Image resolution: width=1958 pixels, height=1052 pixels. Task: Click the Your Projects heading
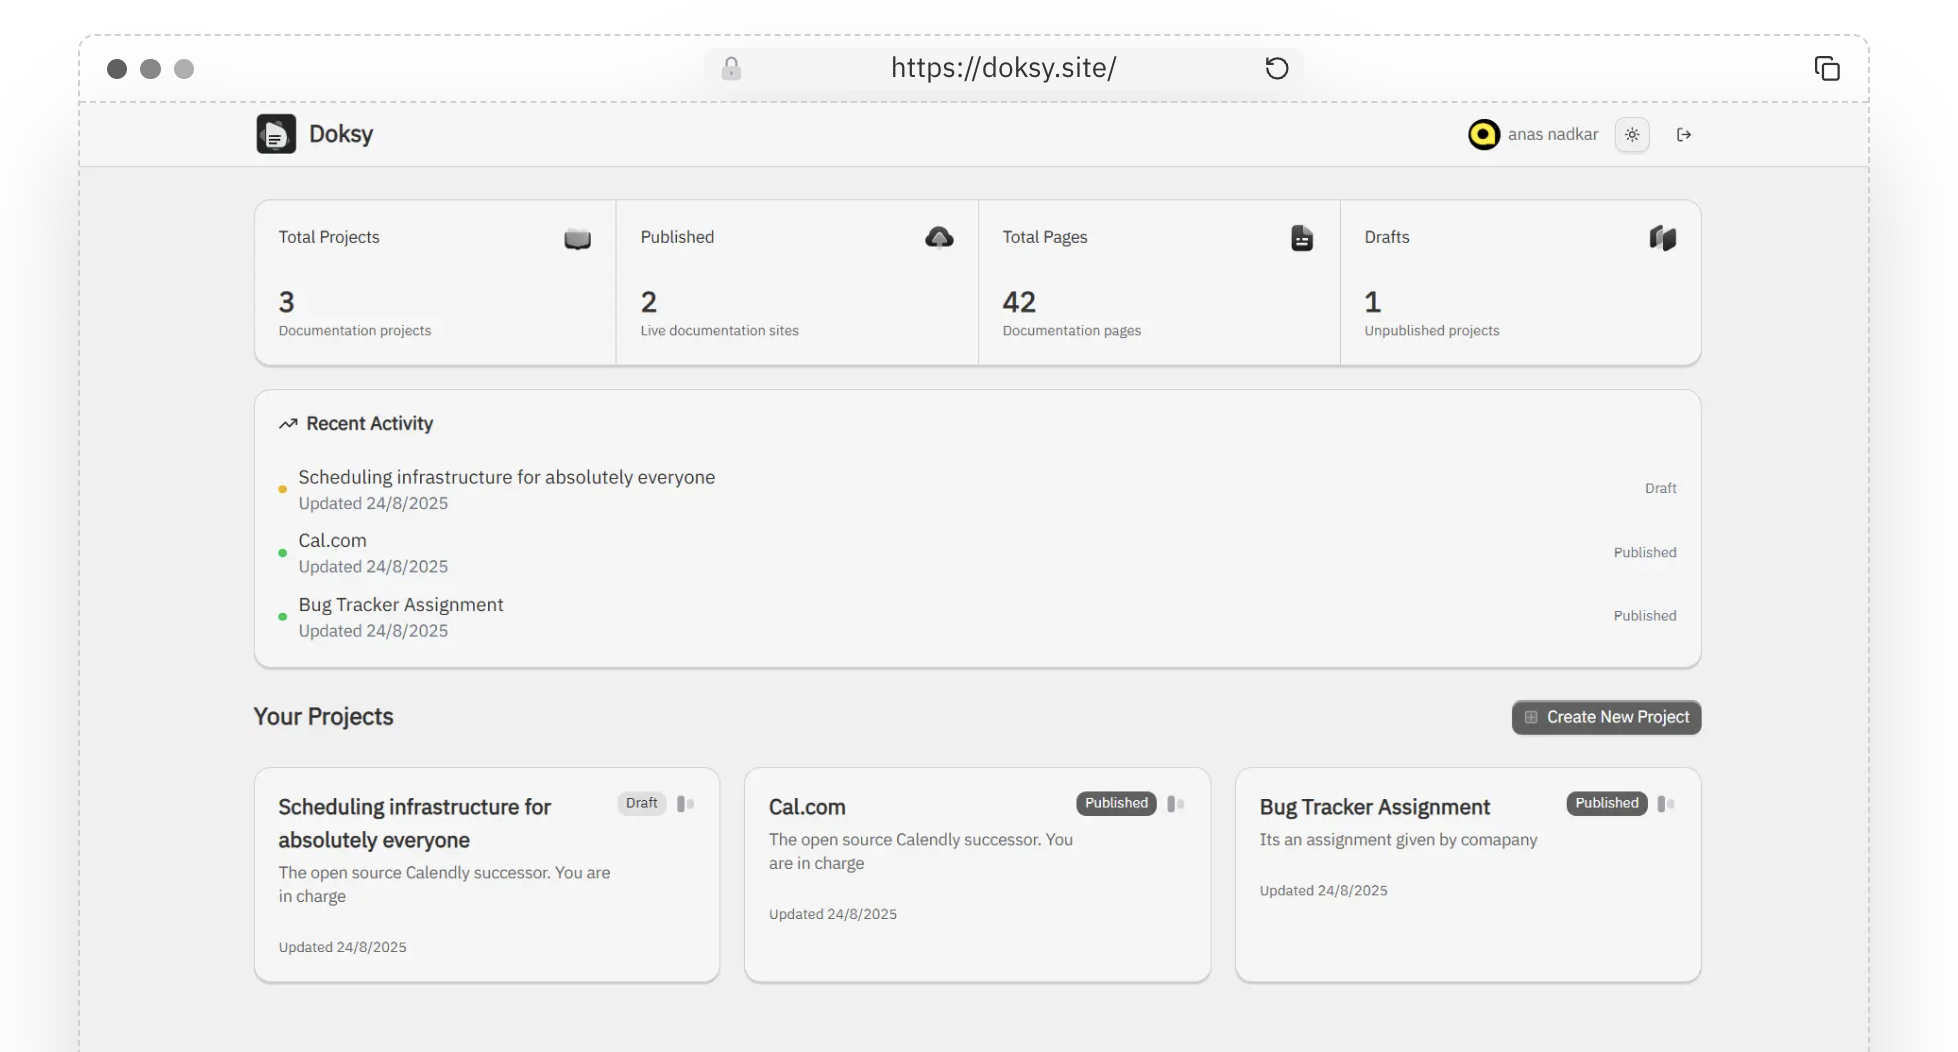tap(323, 717)
